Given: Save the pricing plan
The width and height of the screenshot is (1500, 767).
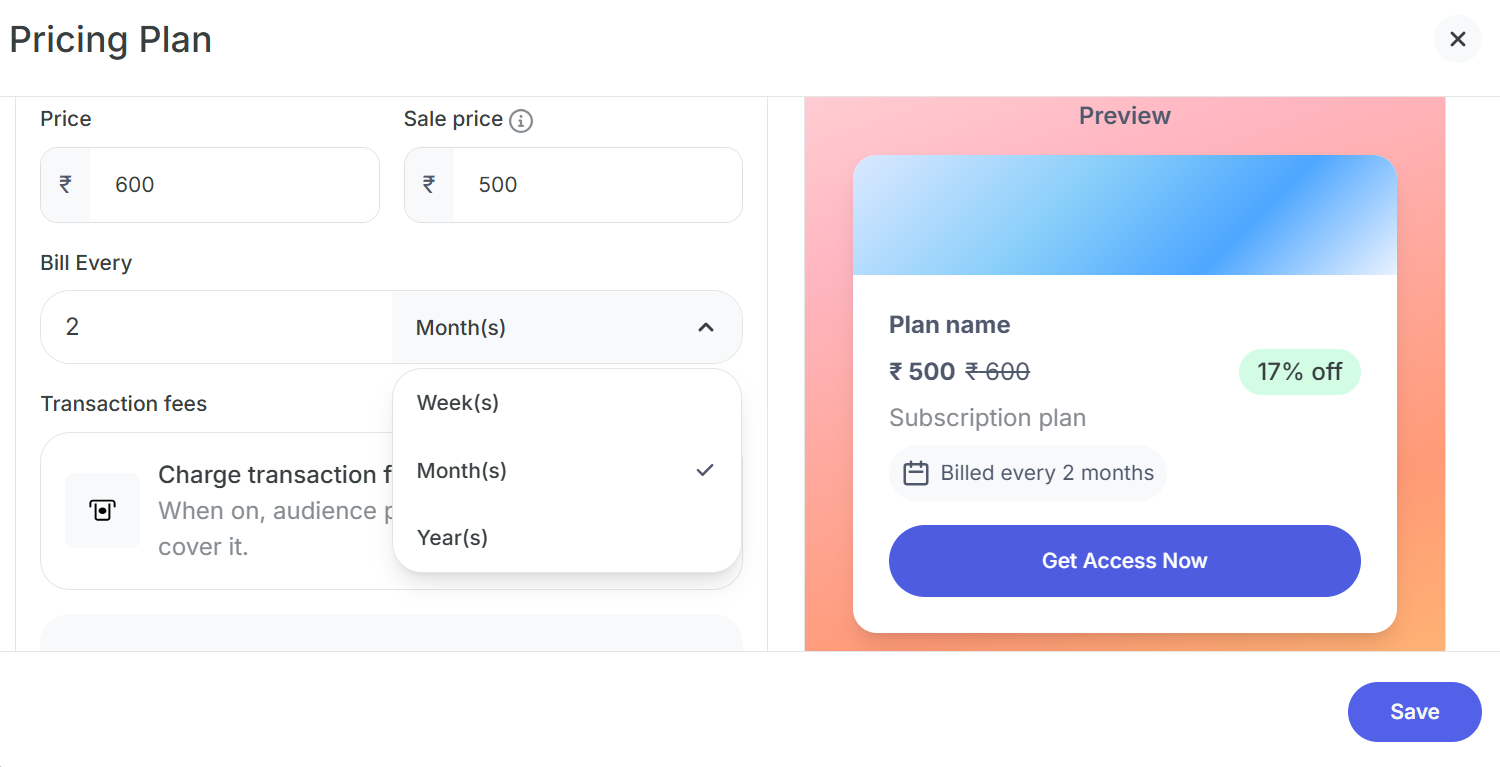Looking at the screenshot, I should [x=1414, y=712].
